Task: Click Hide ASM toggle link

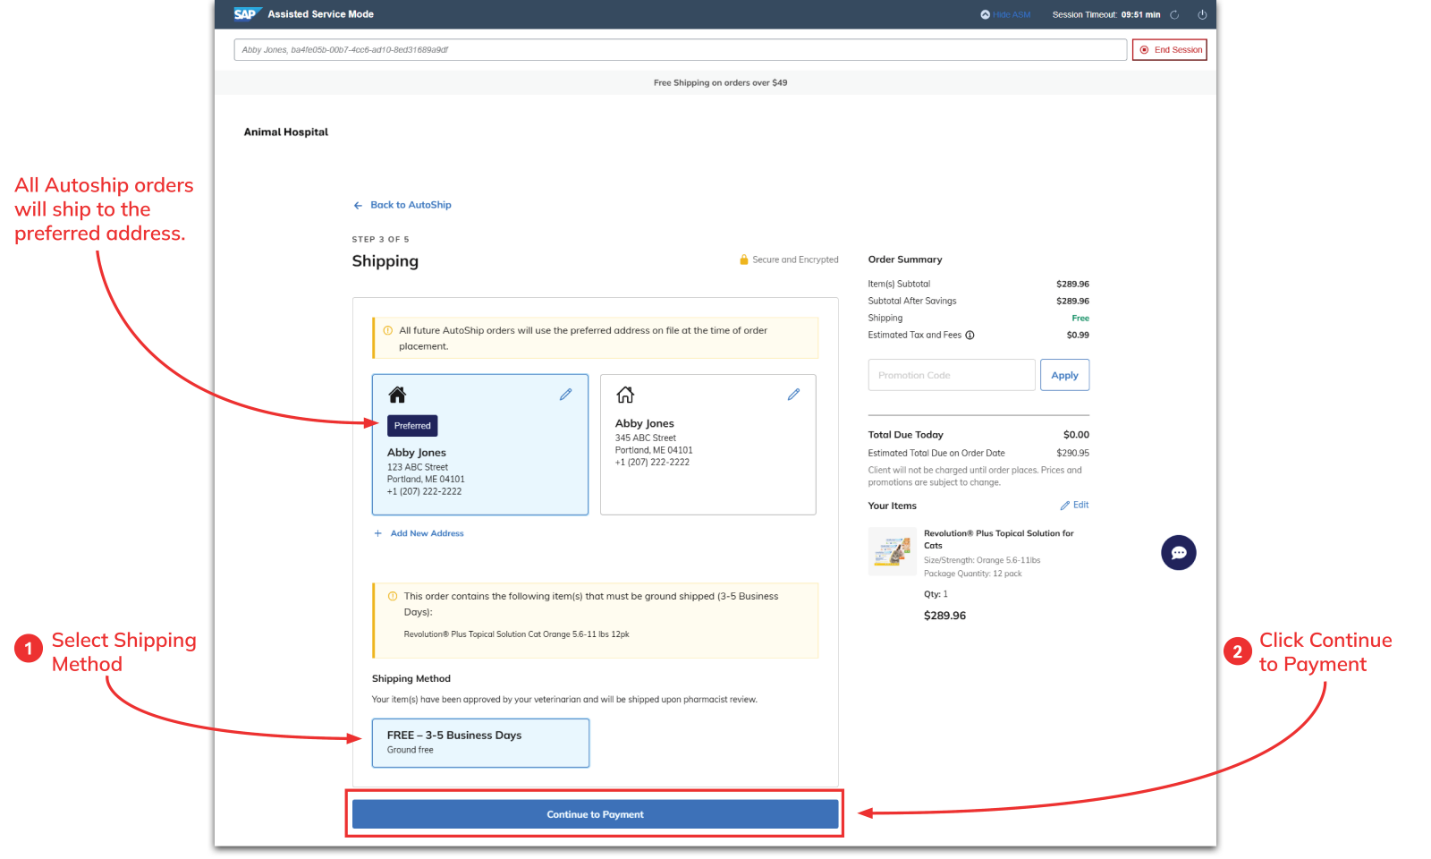Action: (1005, 15)
